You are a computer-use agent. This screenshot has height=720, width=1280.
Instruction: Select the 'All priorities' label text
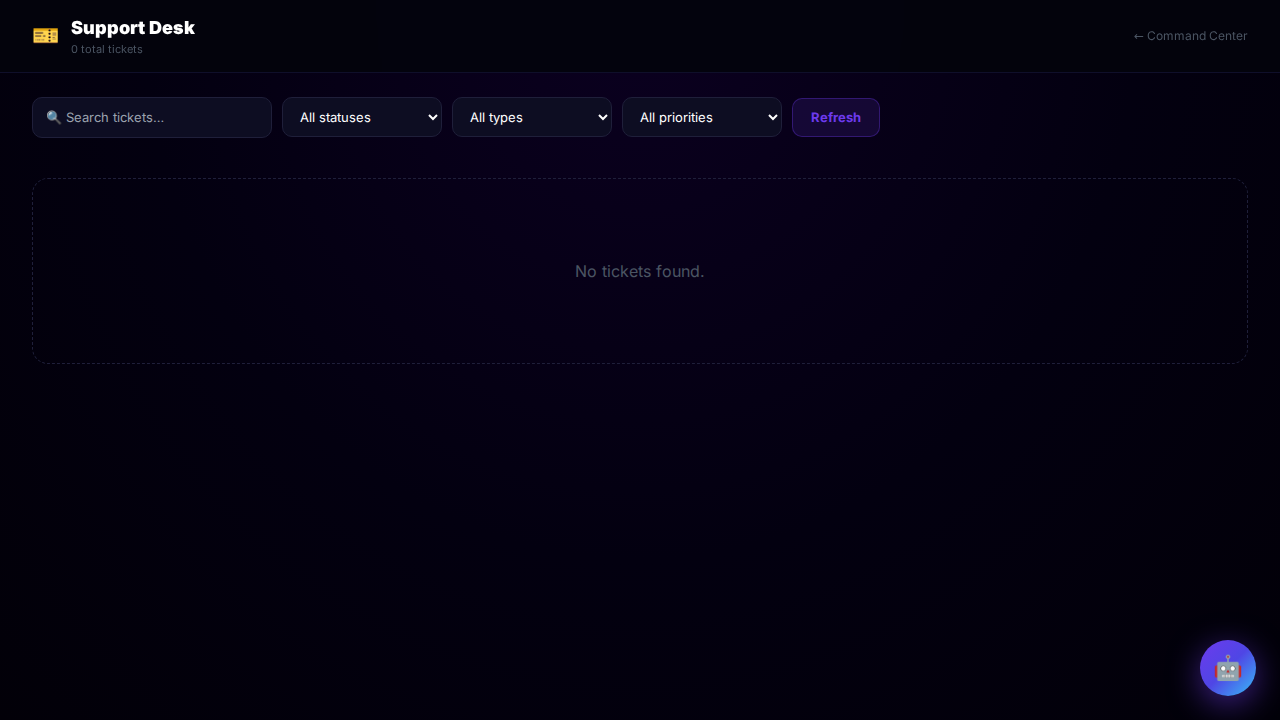tap(676, 118)
